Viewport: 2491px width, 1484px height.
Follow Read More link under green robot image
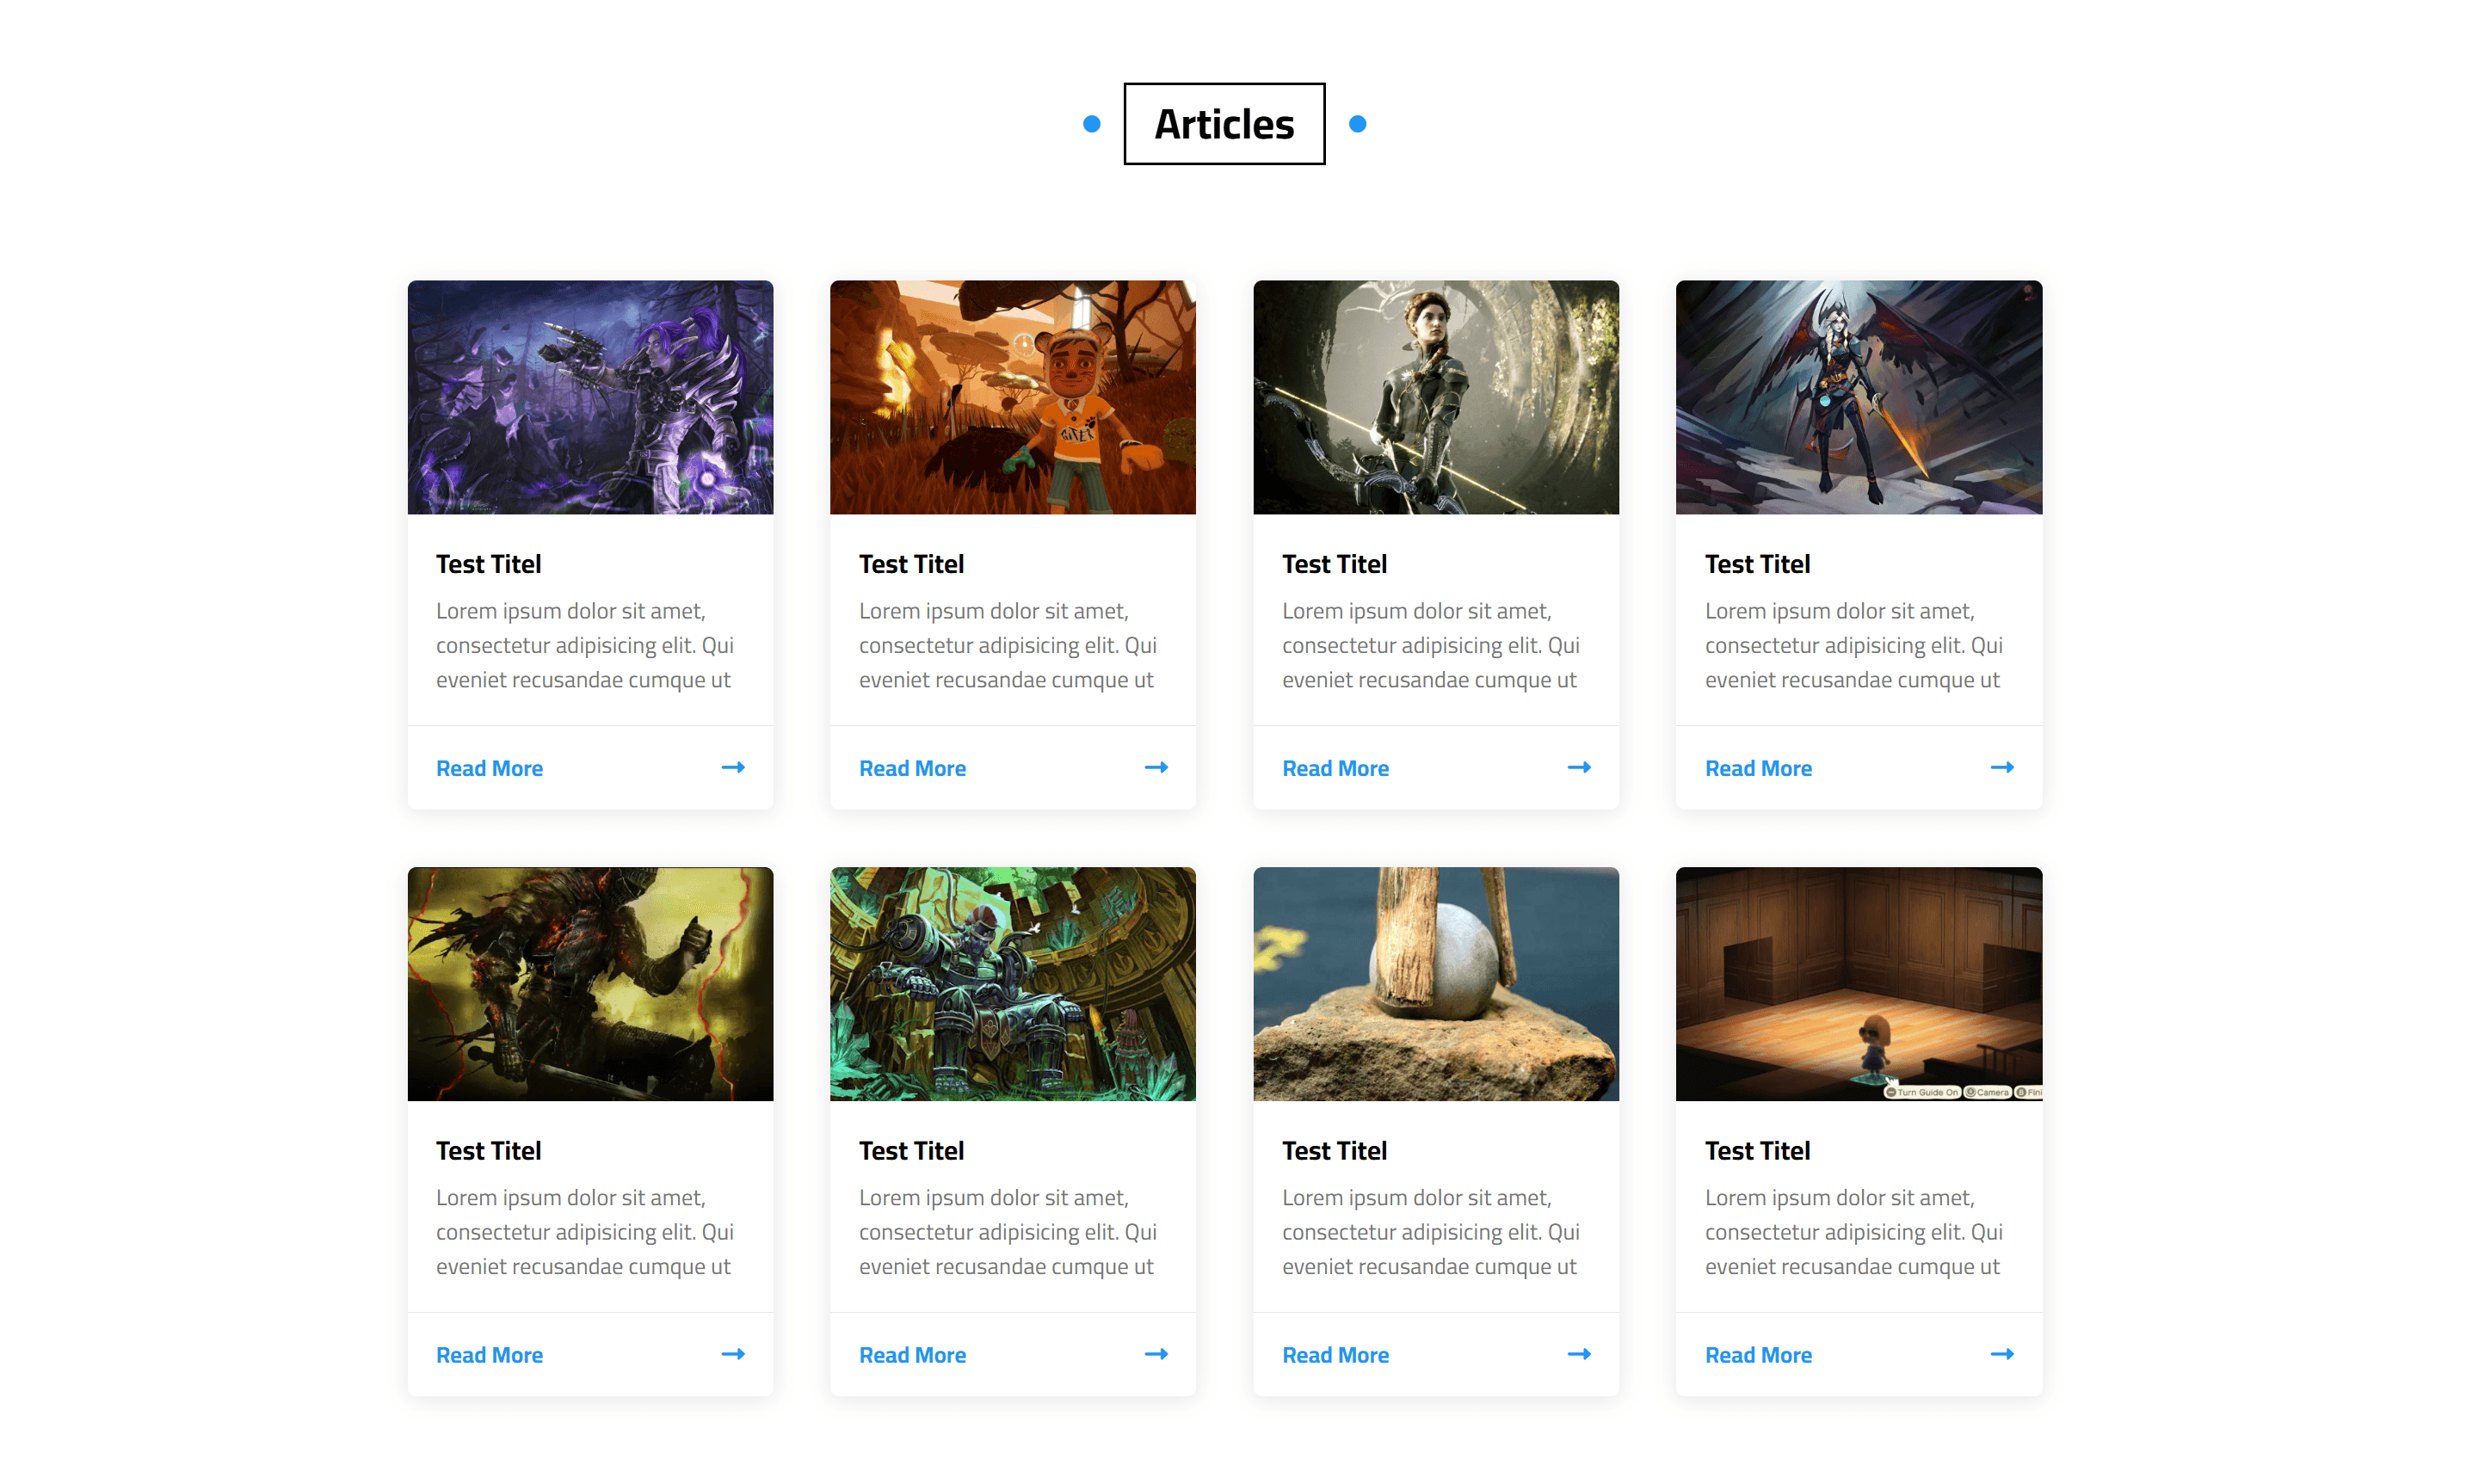[x=912, y=1355]
